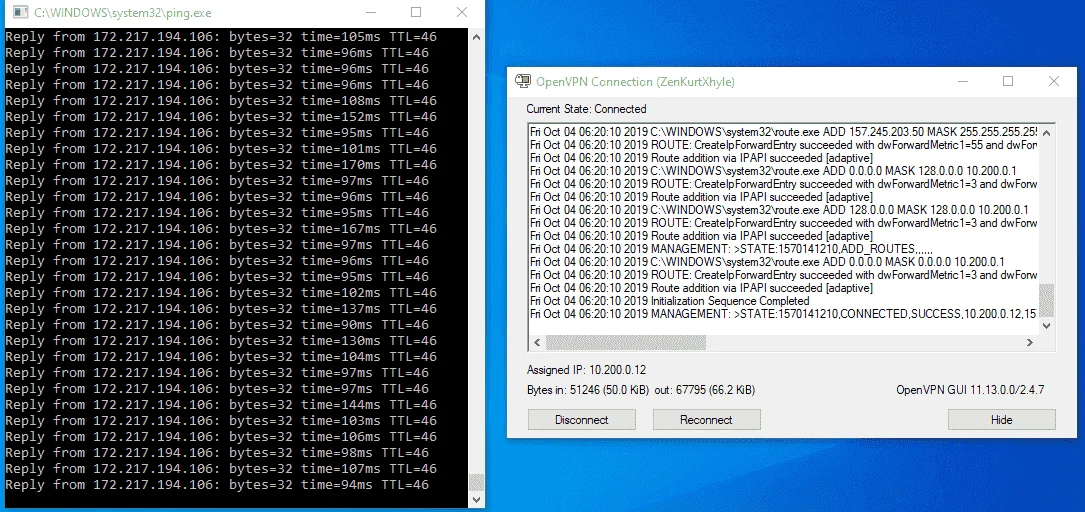This screenshot has width=1085, height=512.
Task: Click the ping reply line with time=137ms
Action: pos(221,309)
